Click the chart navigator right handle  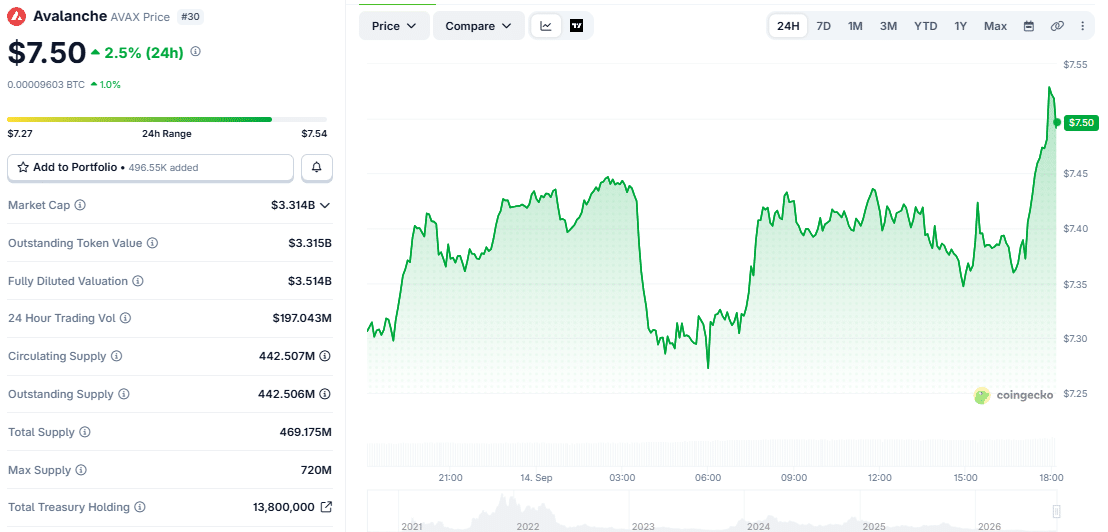pos(1056,512)
